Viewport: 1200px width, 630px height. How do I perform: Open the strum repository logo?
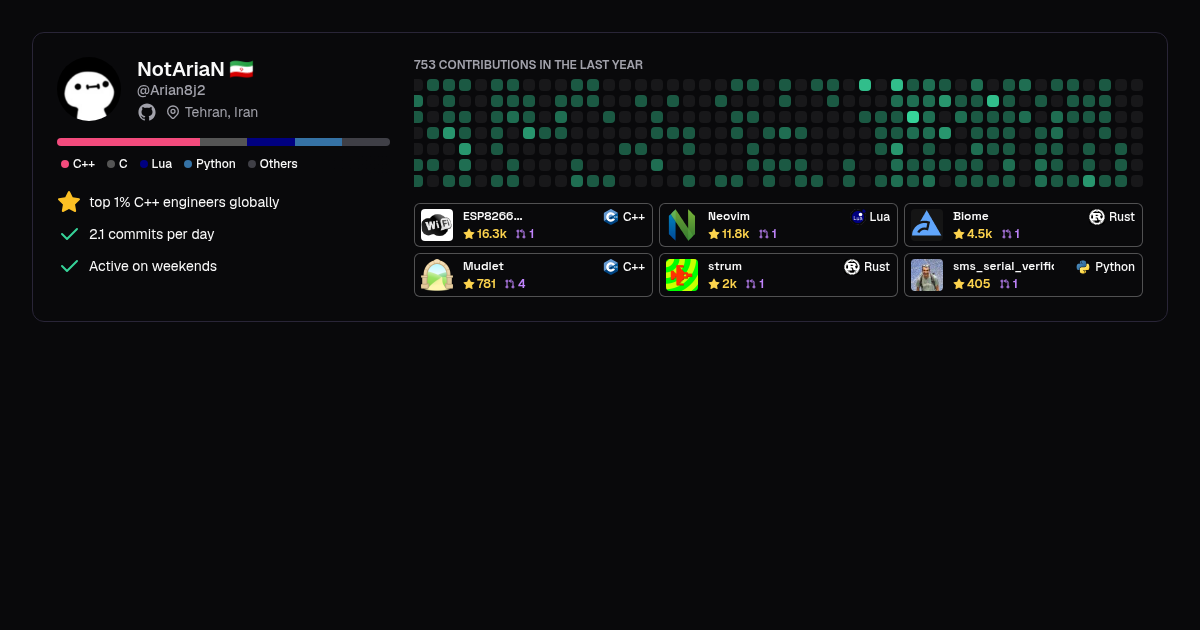click(682, 275)
